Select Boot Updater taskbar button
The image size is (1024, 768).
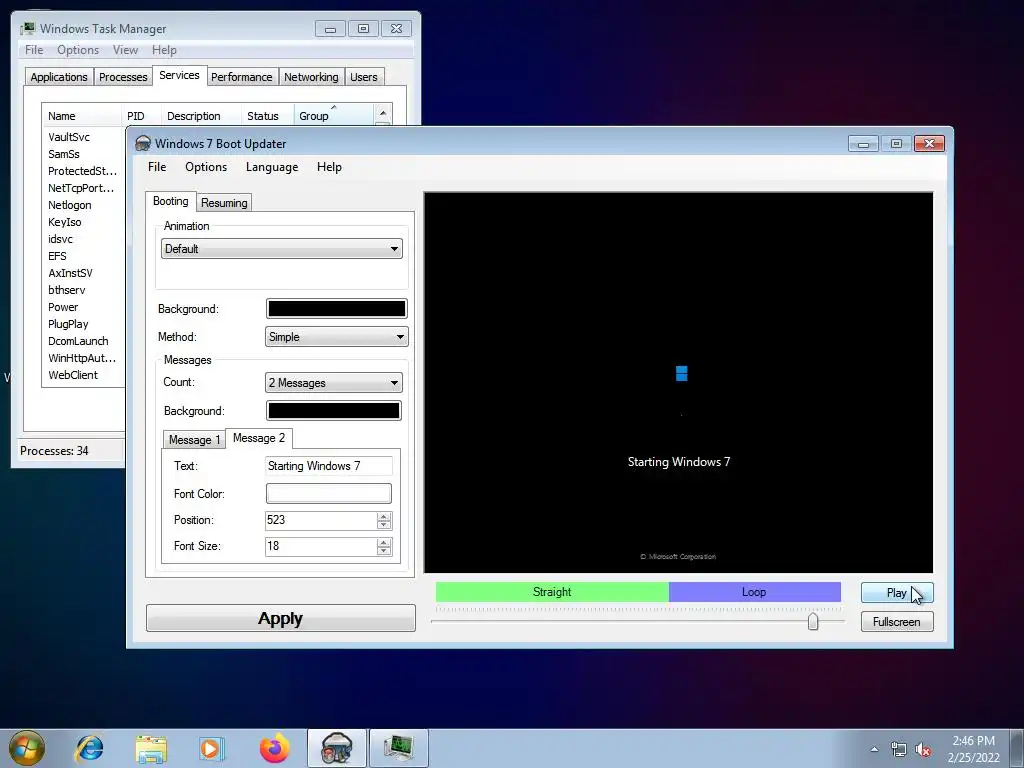coord(337,748)
